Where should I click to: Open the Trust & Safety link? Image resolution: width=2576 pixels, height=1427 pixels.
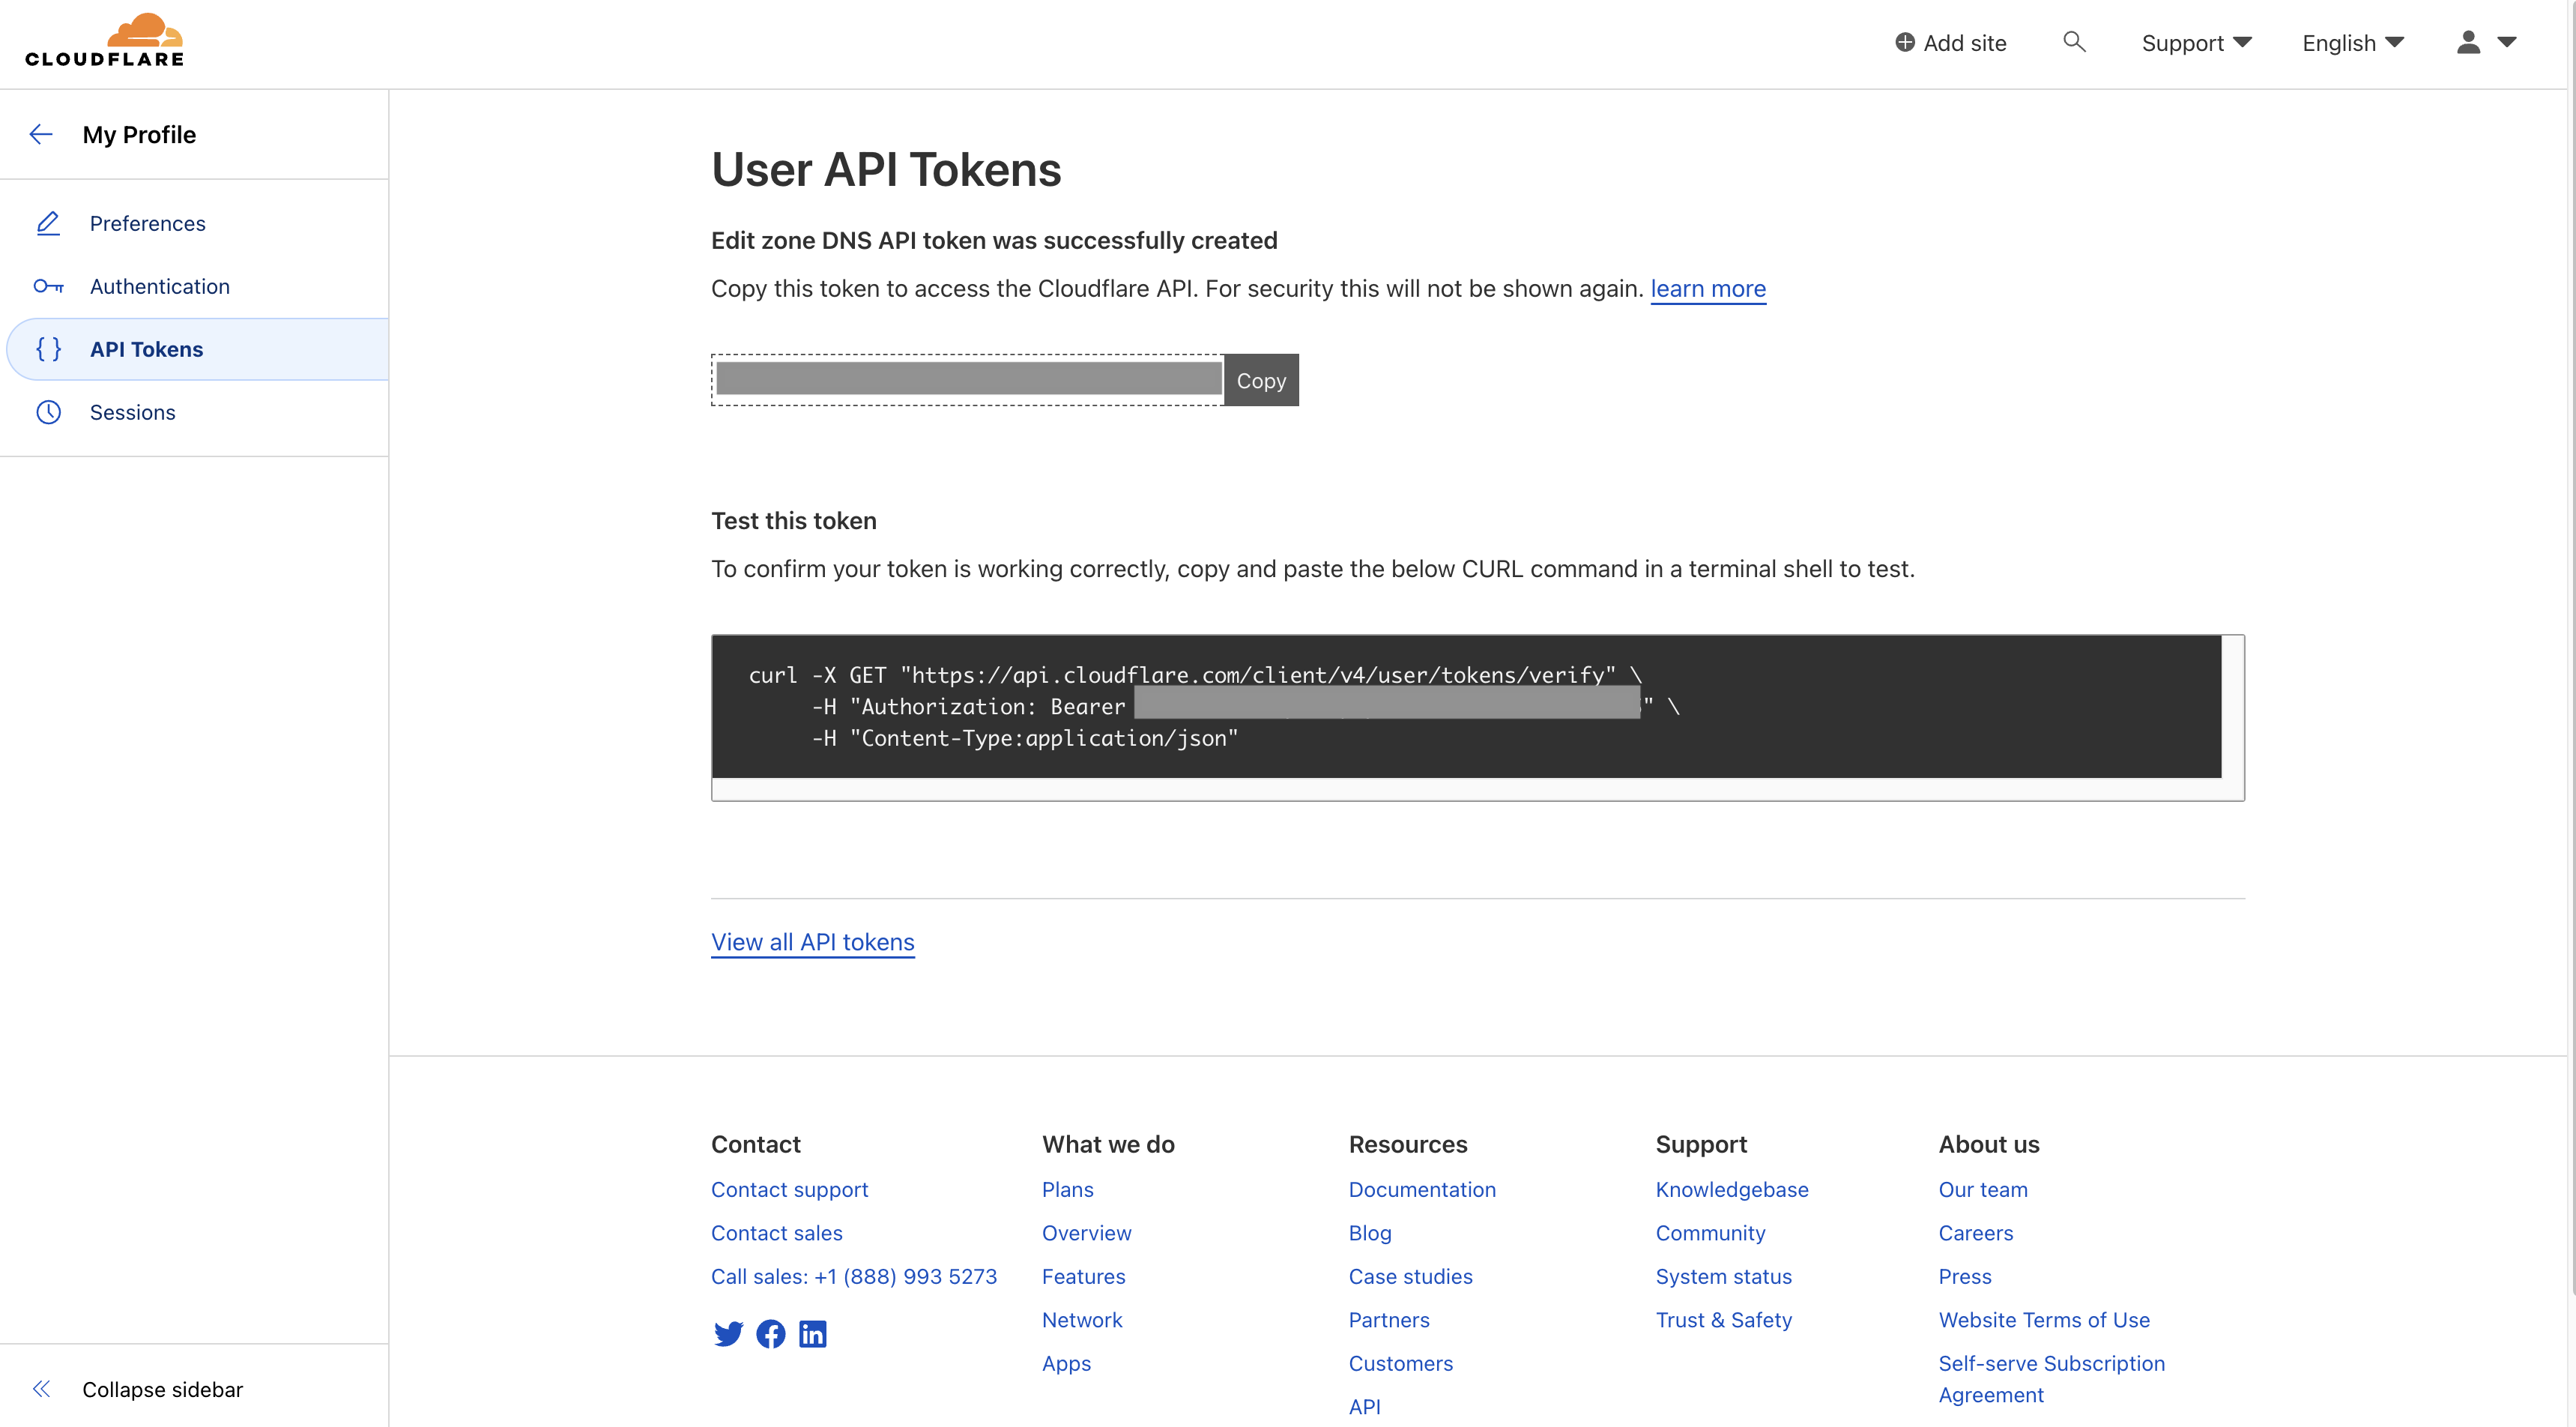pyautogui.click(x=1723, y=1320)
